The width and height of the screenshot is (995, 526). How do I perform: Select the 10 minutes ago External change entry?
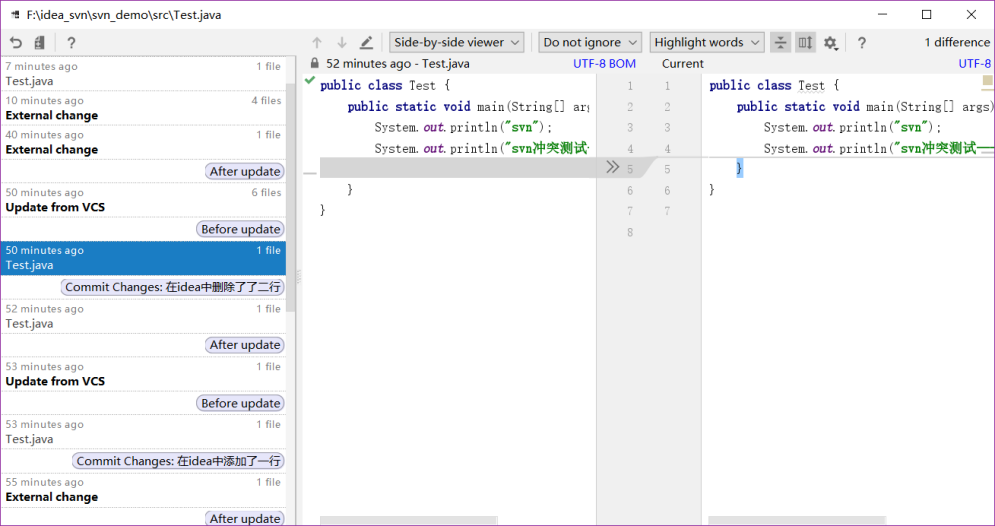[143, 108]
